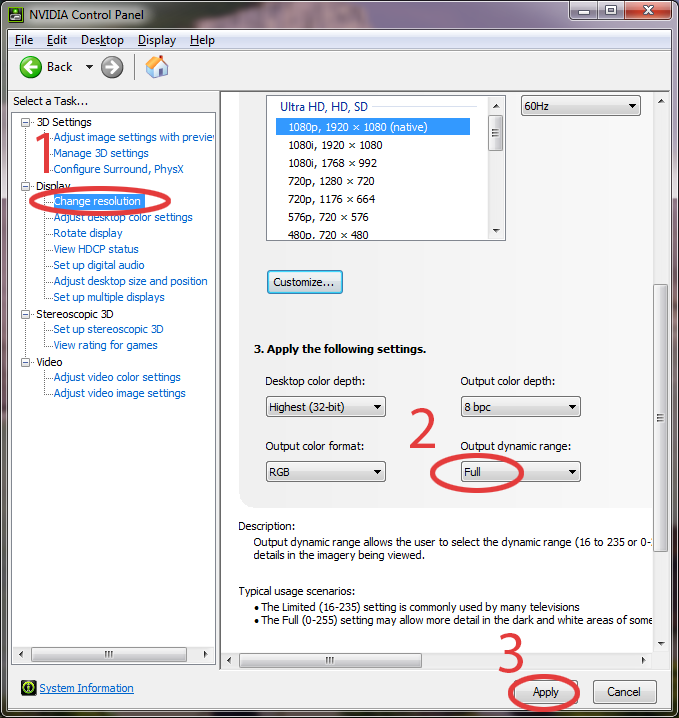Go to the Home house icon
679x718 pixels.
pos(157,67)
